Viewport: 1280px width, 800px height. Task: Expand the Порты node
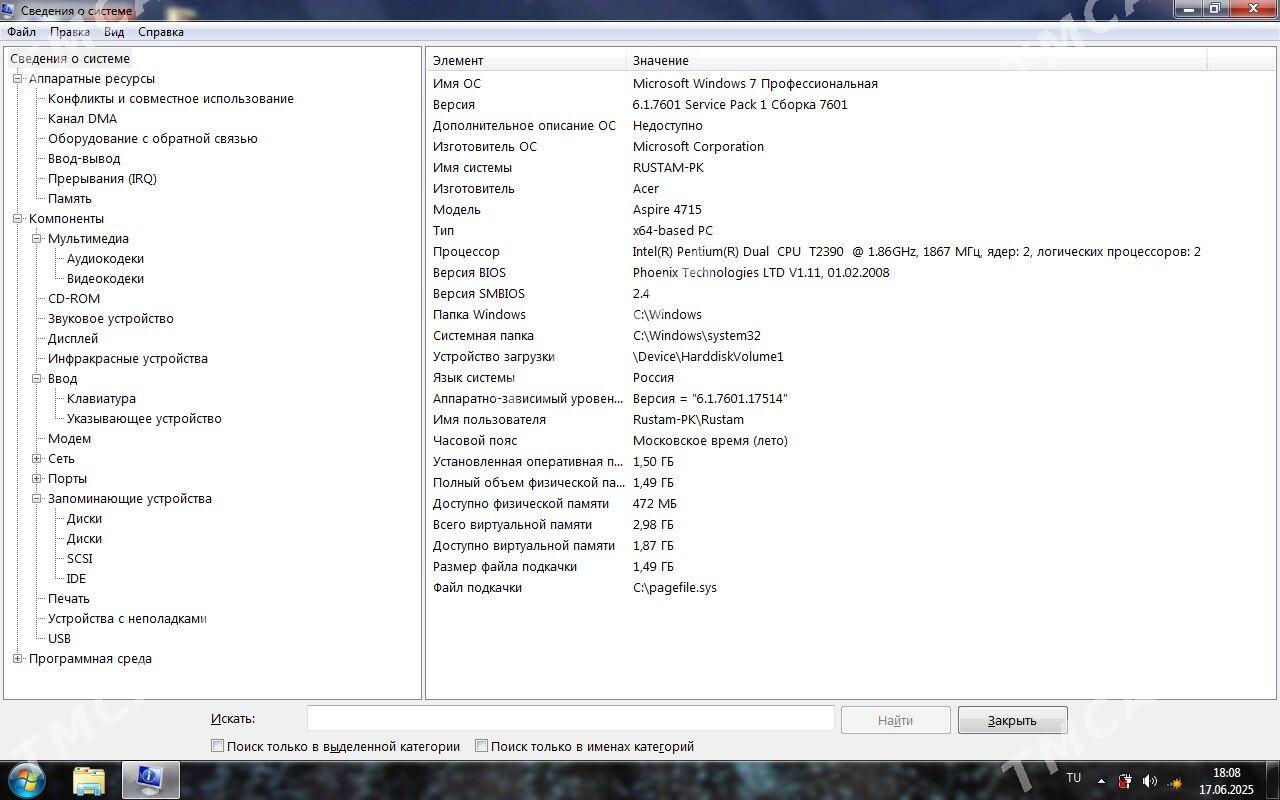click(36, 479)
